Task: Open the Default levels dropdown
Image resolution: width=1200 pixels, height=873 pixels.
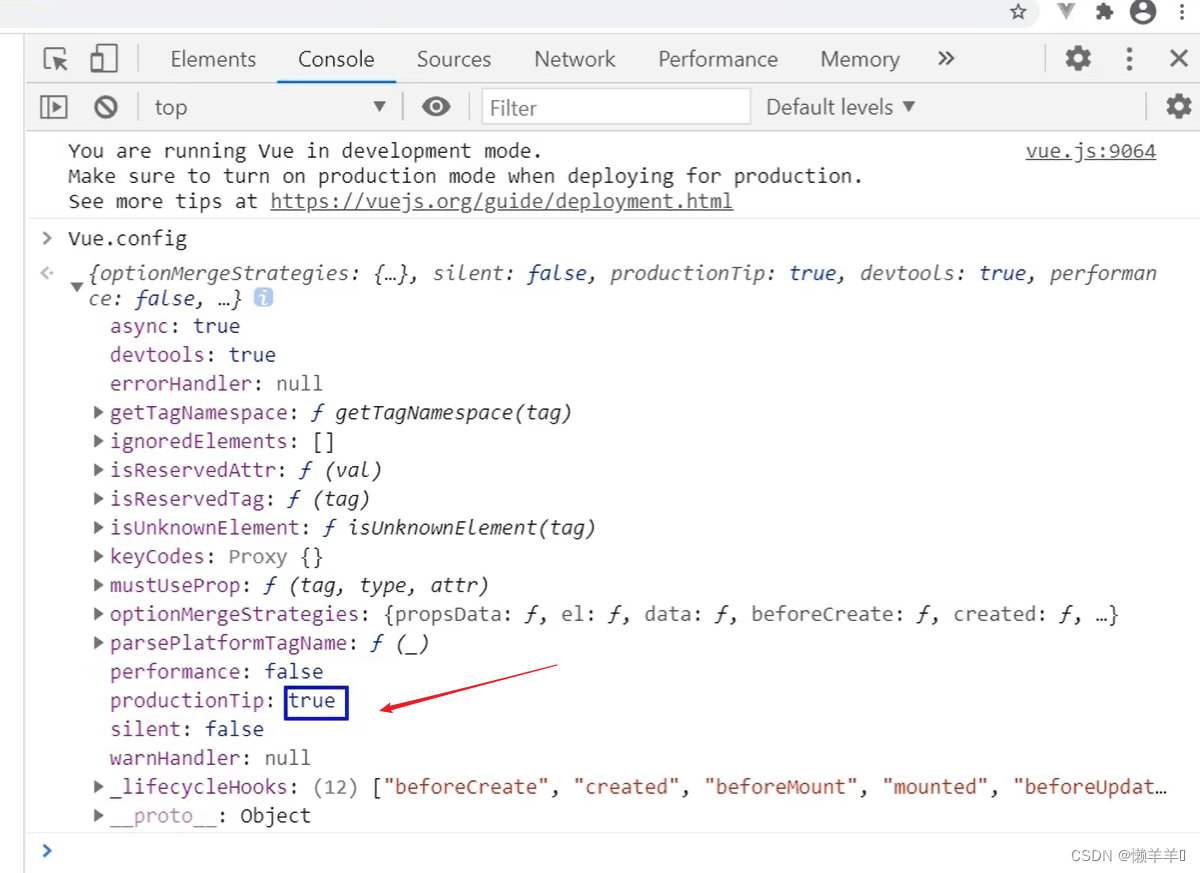Action: (x=840, y=107)
